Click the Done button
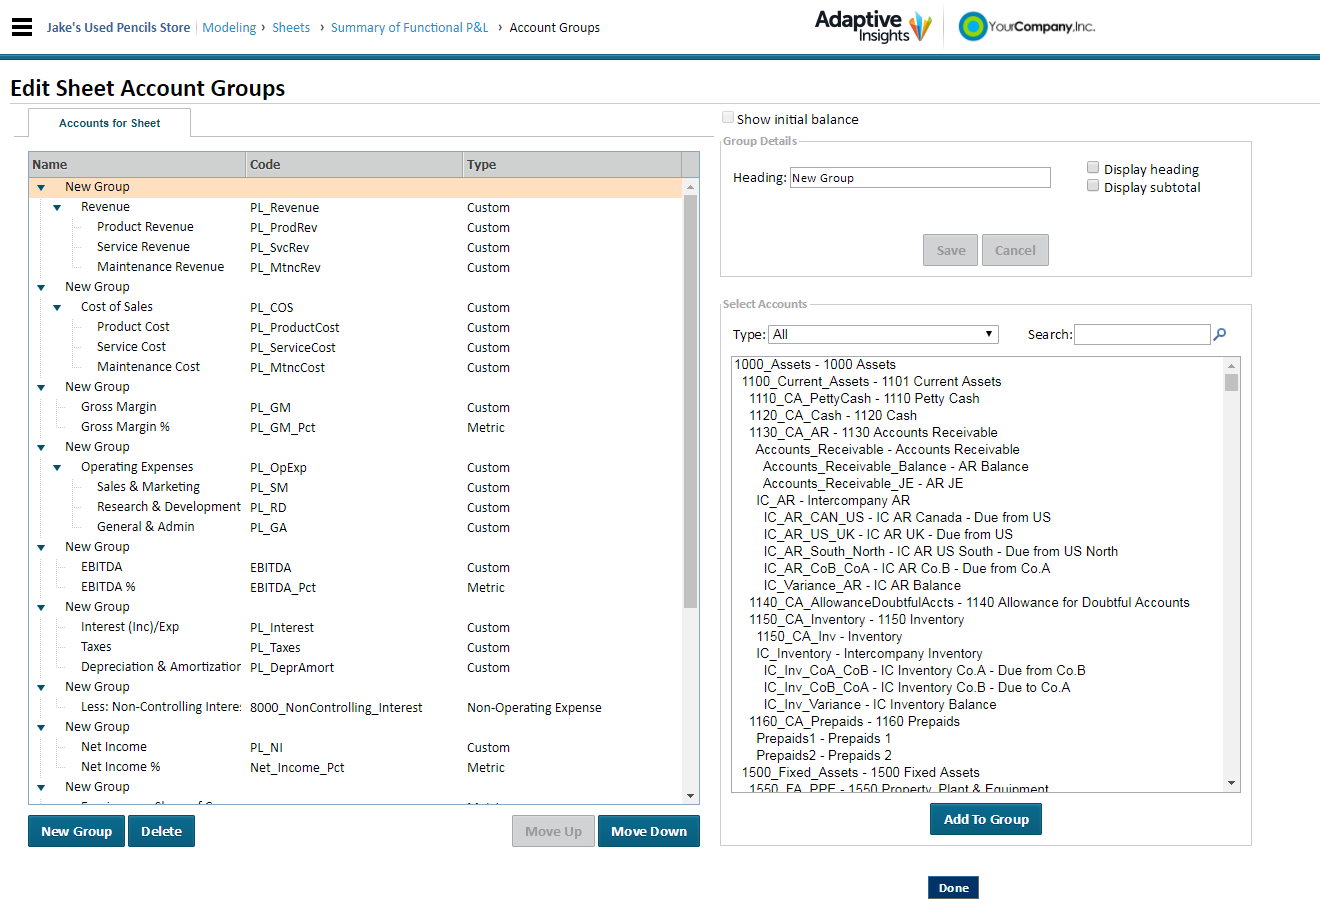 (x=953, y=888)
